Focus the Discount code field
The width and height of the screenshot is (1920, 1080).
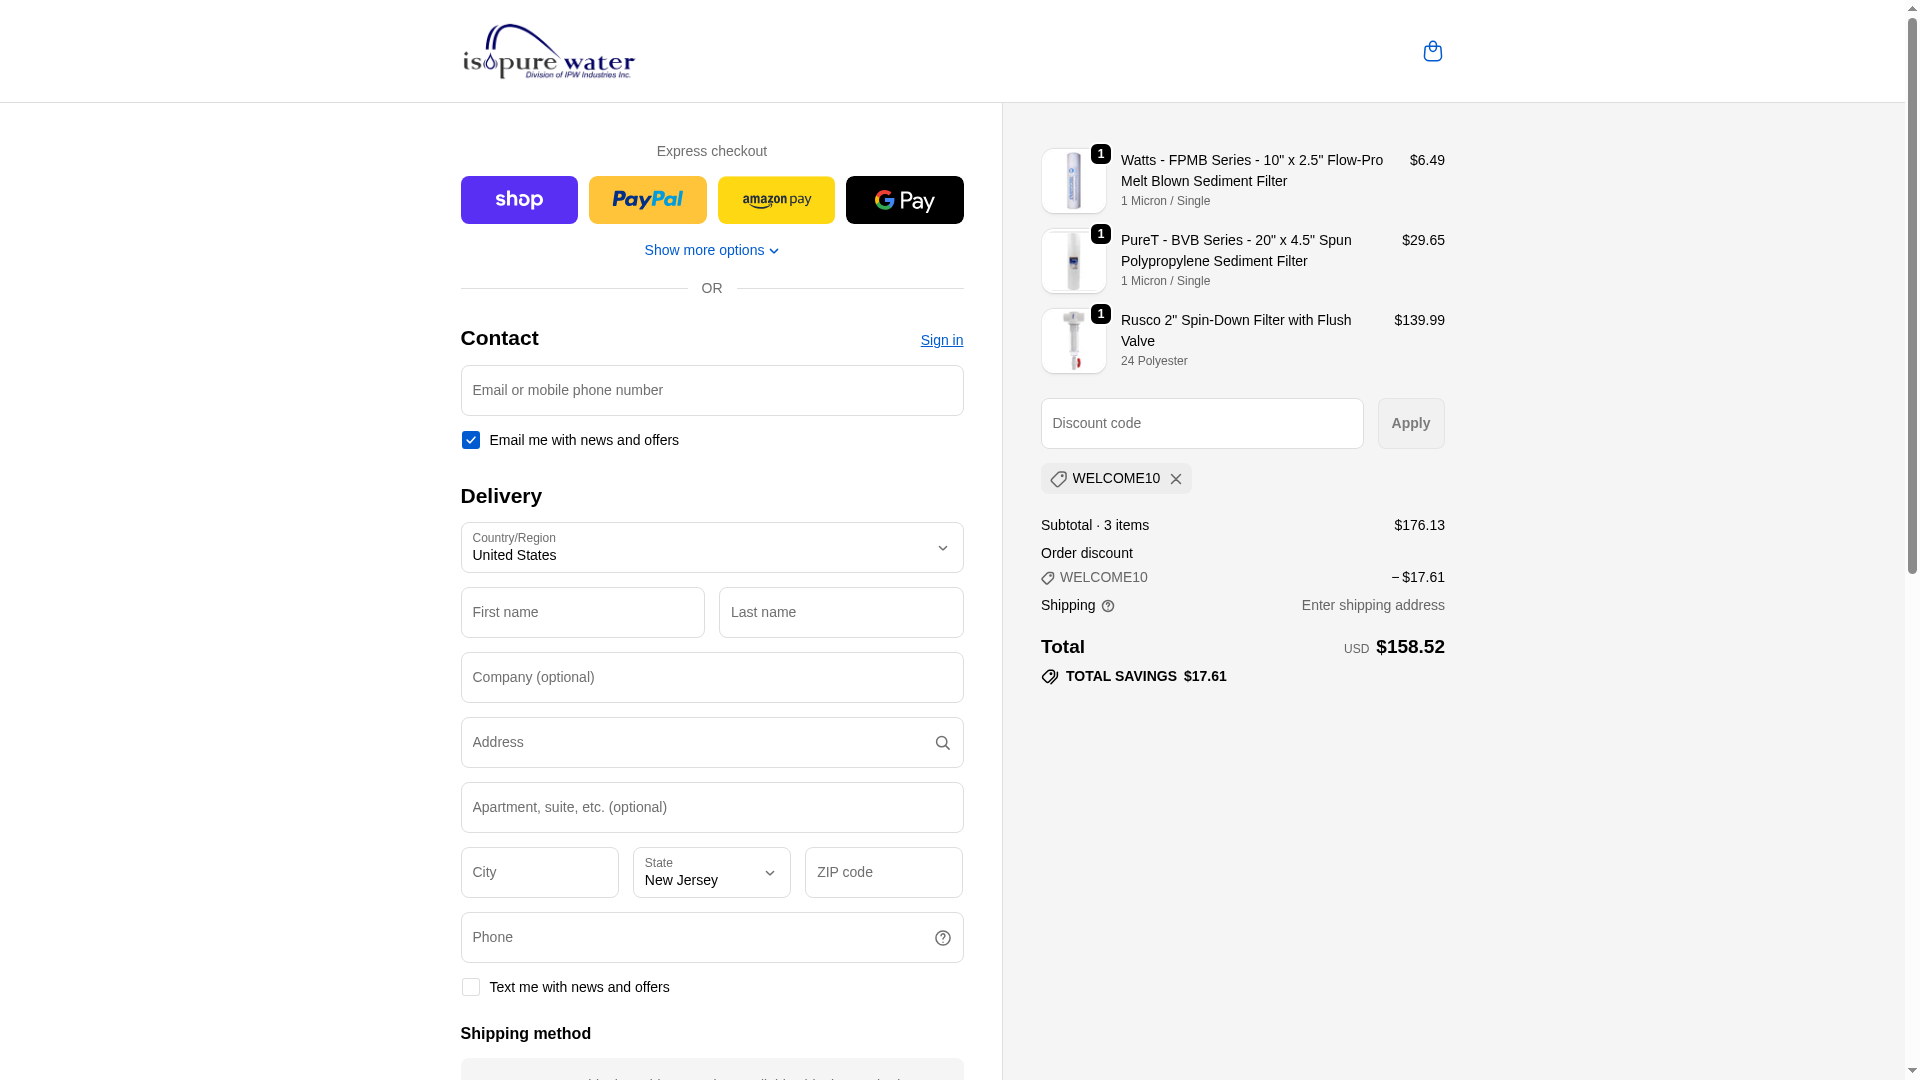(x=1202, y=423)
